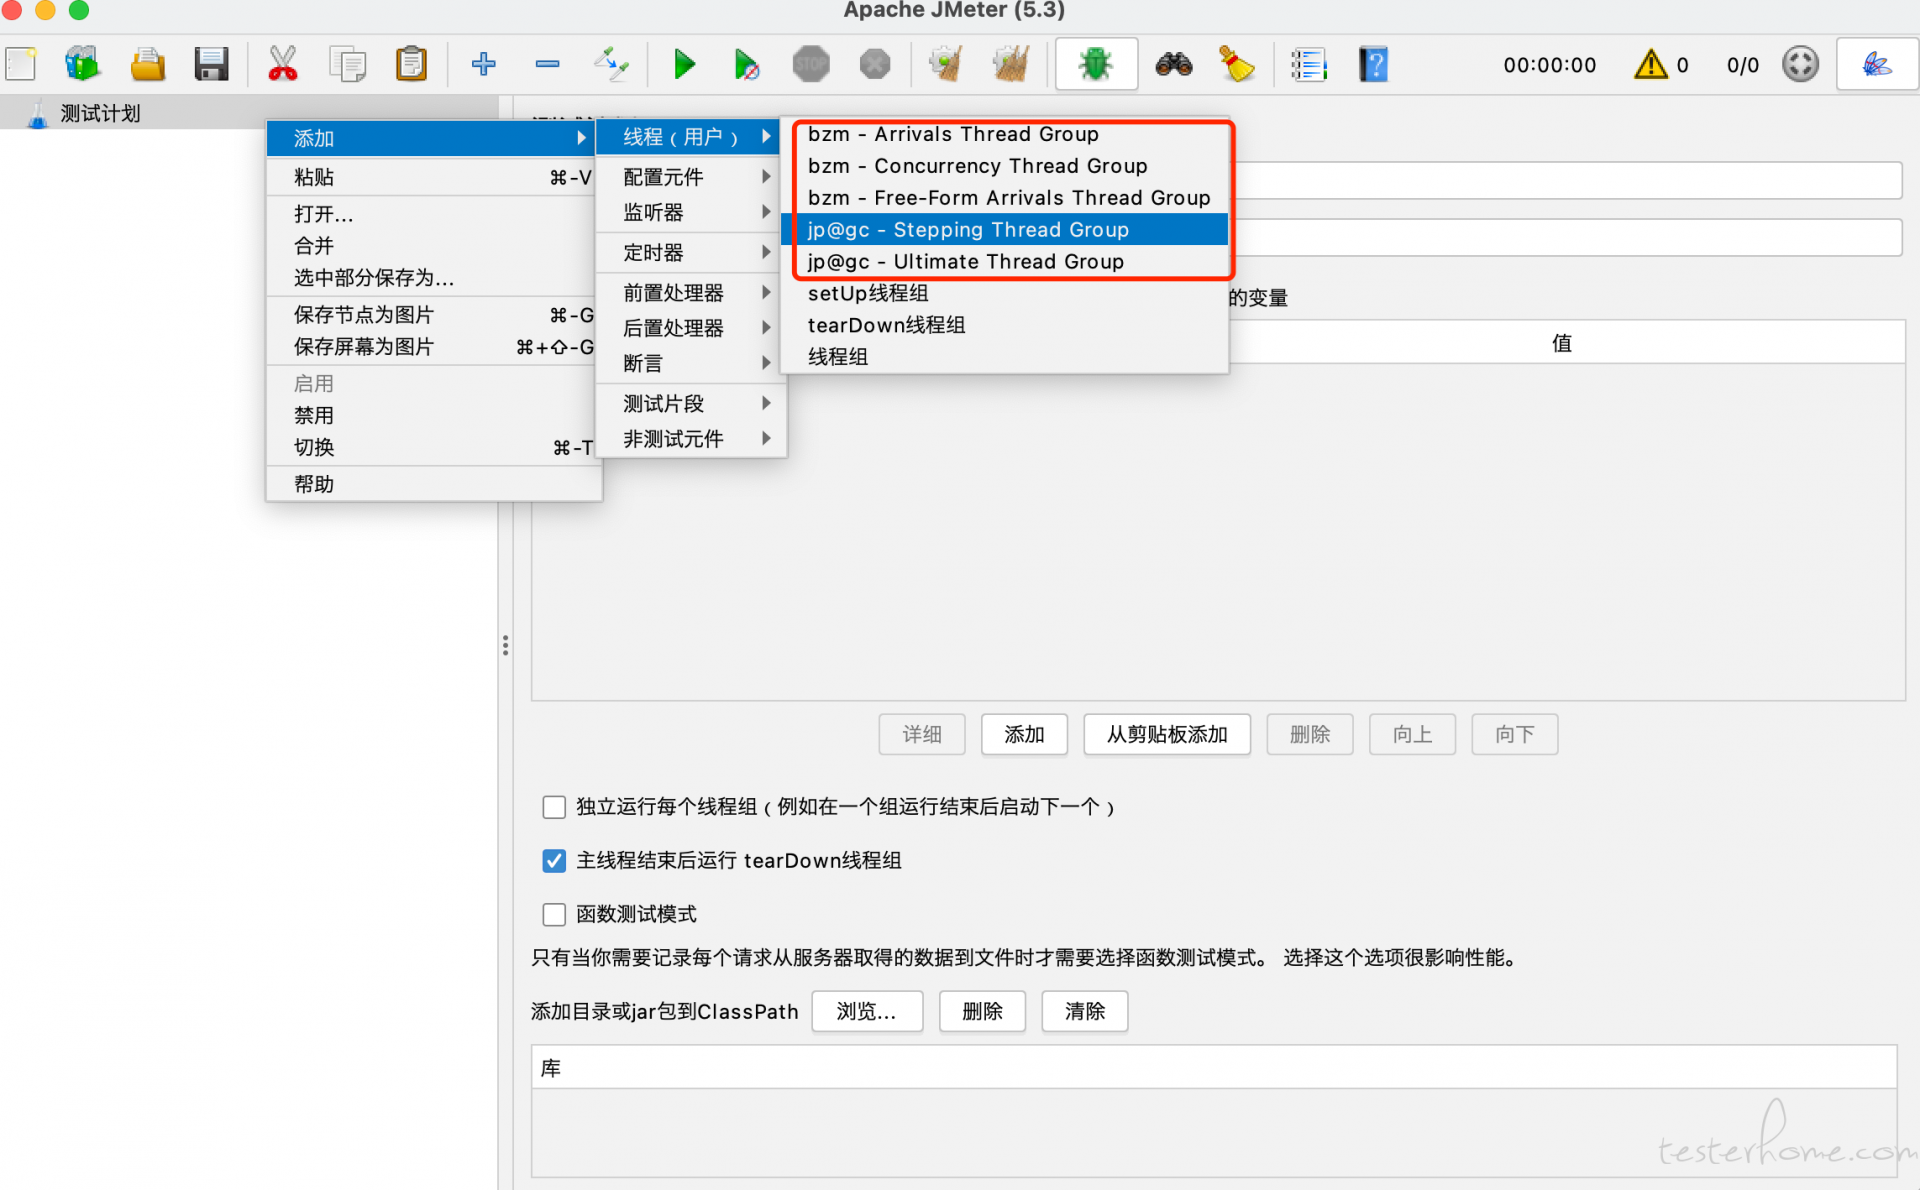Screen dimensions: 1920x1190
Task: Expand the 非测试元件 submenu
Action: click(690, 439)
